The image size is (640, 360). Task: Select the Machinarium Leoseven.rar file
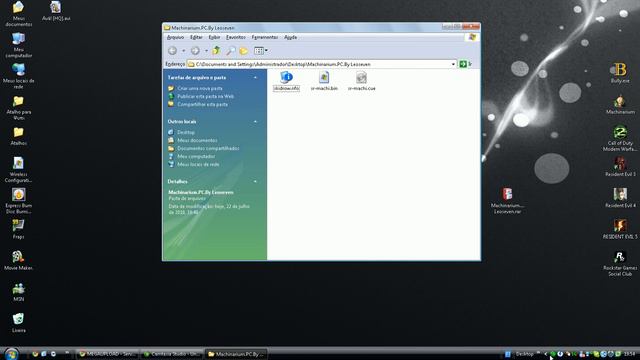(x=507, y=201)
